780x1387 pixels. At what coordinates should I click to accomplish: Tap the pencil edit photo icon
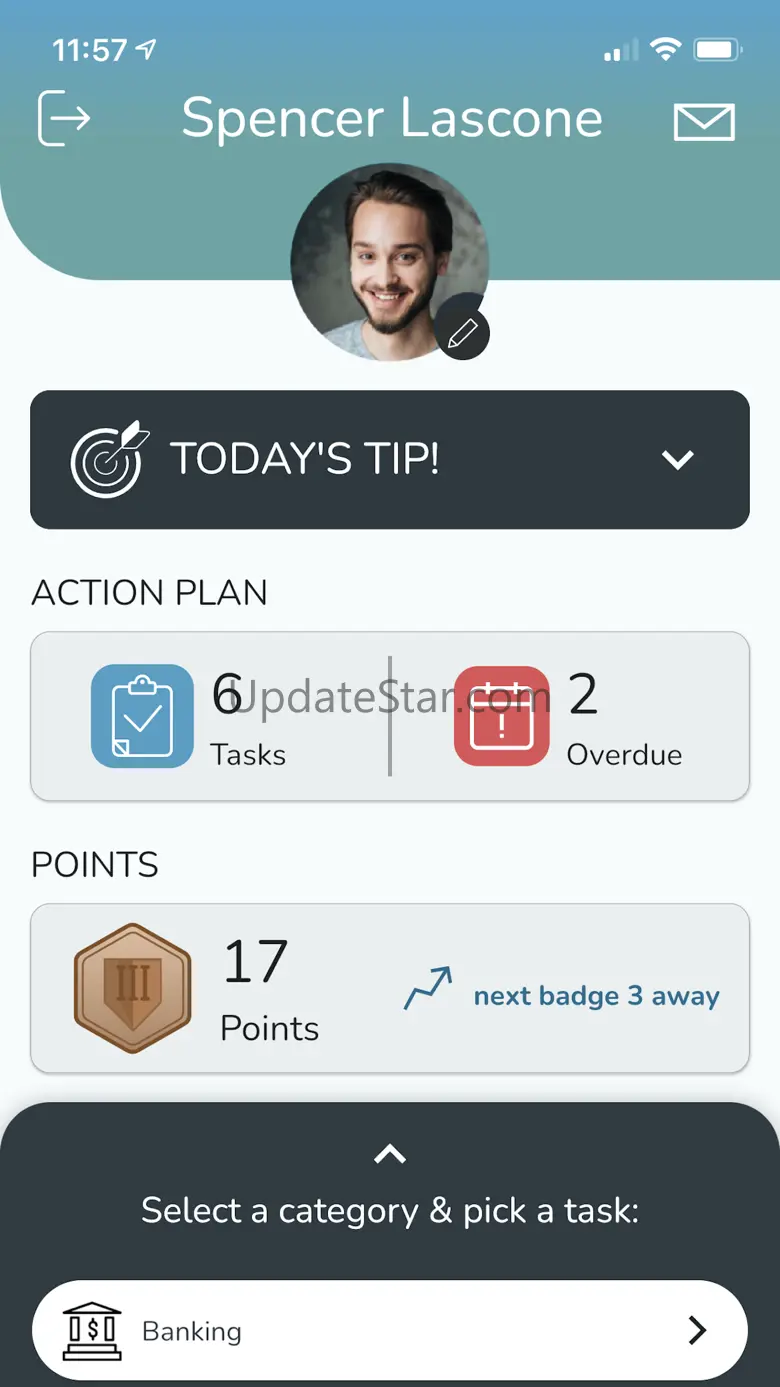(462, 333)
